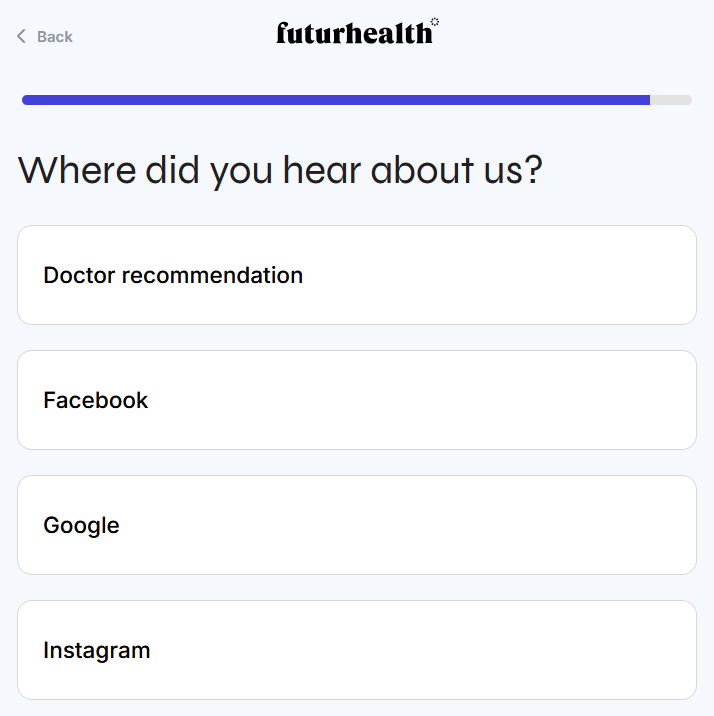Click the filled purple portion of progress bar
714x716 pixels.
click(x=335, y=100)
